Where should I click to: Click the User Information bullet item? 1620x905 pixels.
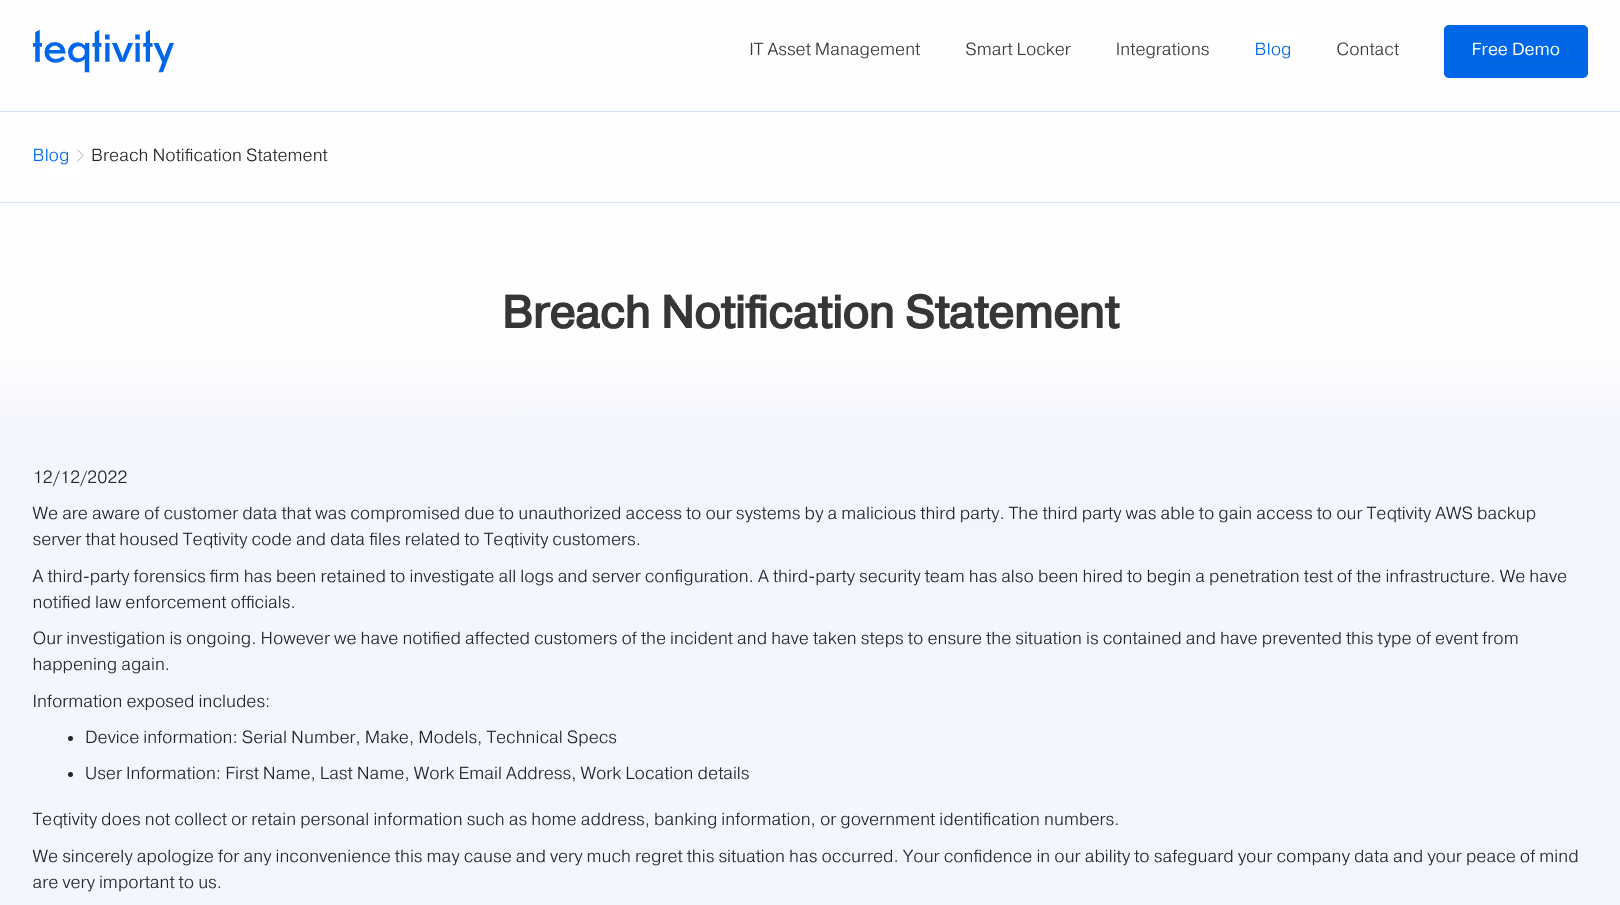point(417,773)
